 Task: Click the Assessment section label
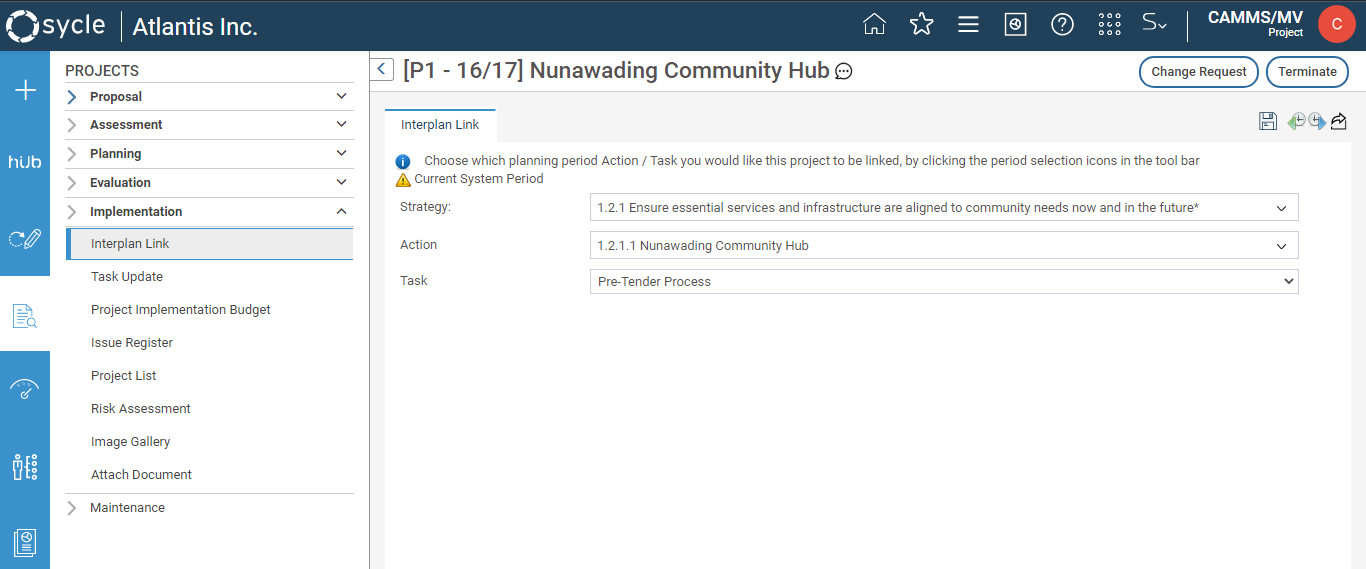126,125
